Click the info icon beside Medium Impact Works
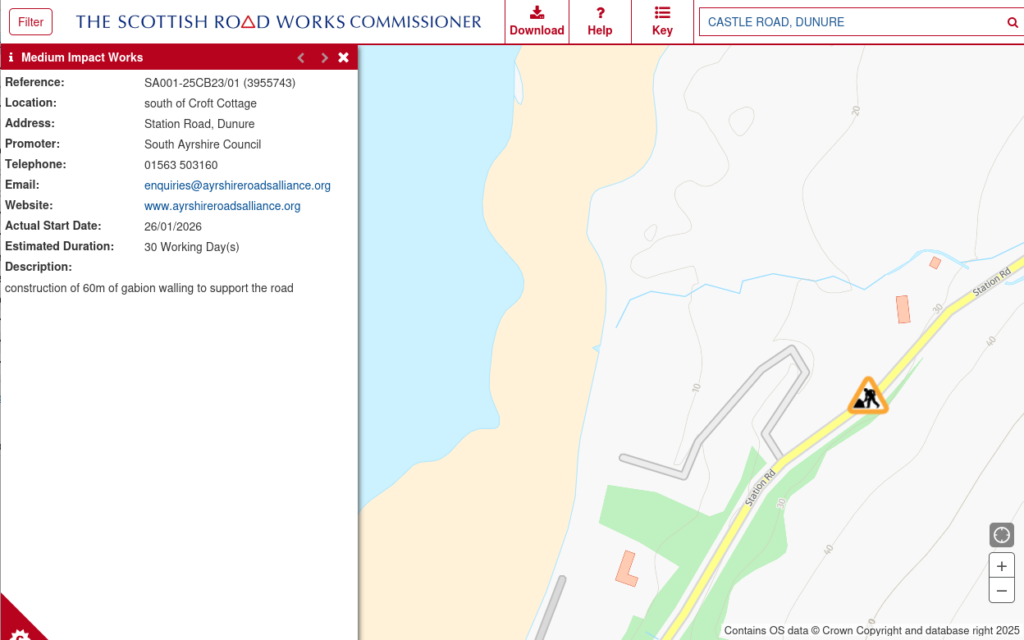Screen dimensions: 1024x640 tap(11, 58)
